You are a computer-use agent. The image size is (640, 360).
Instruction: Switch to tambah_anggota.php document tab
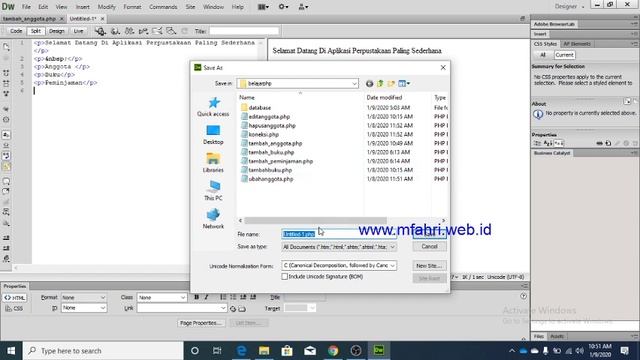29,19
